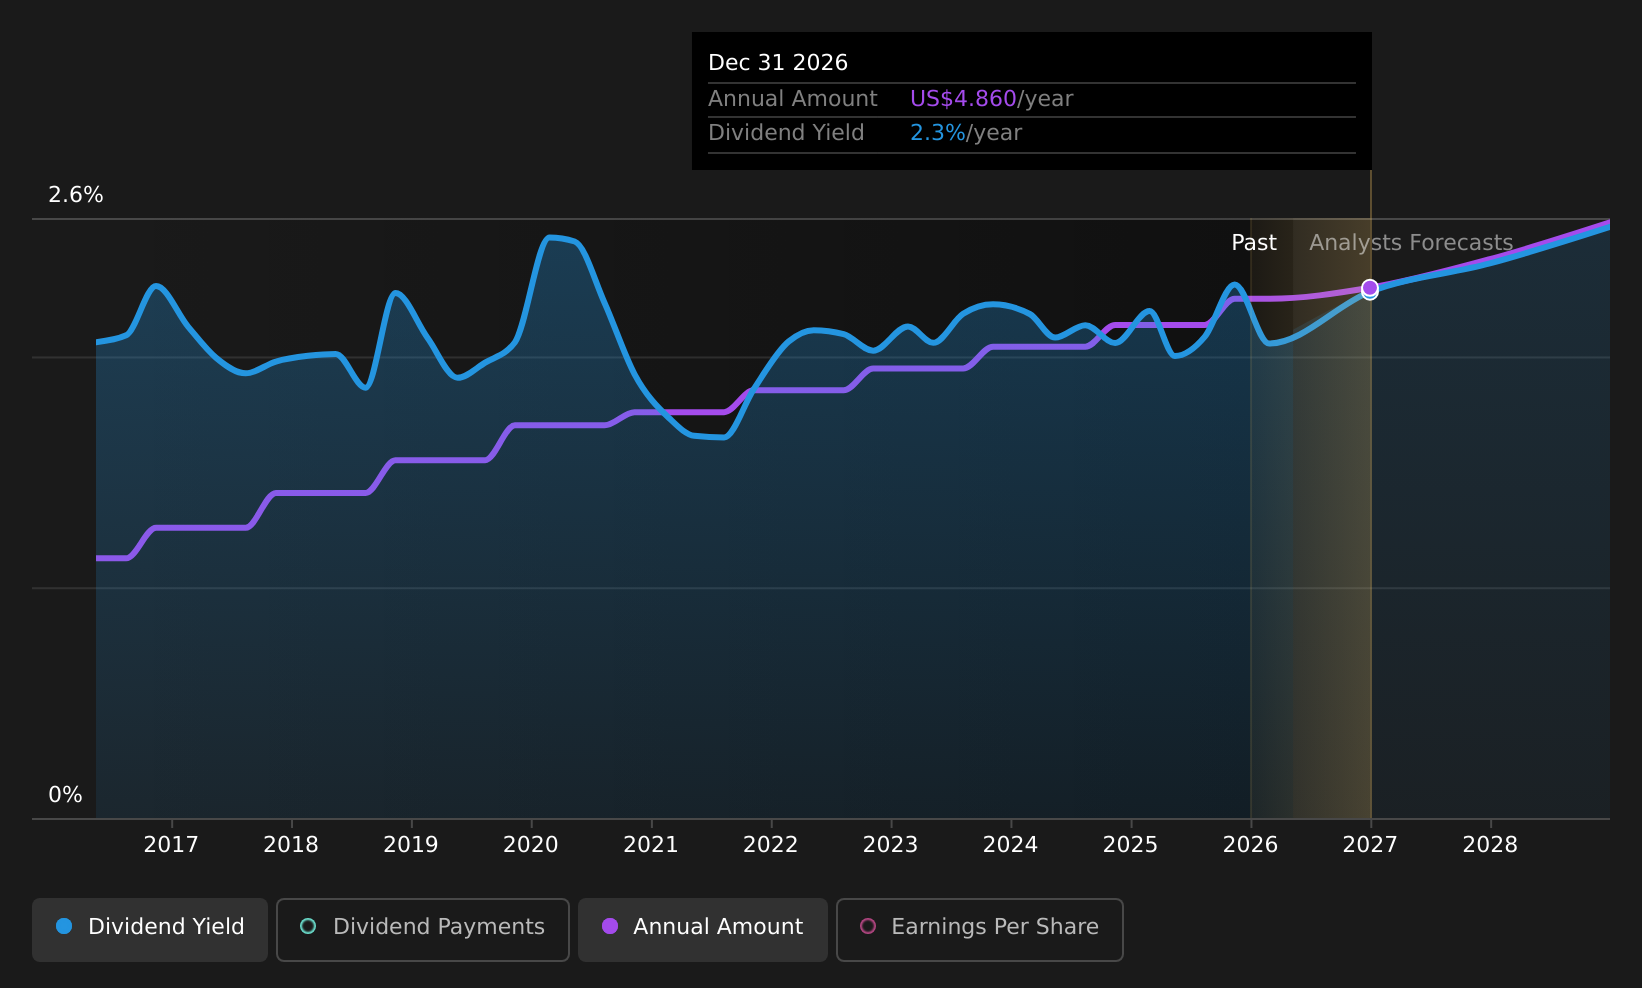Screen dimensions: 1642x988
Task: Click the 2.6% y-axis label
Action: [76, 195]
